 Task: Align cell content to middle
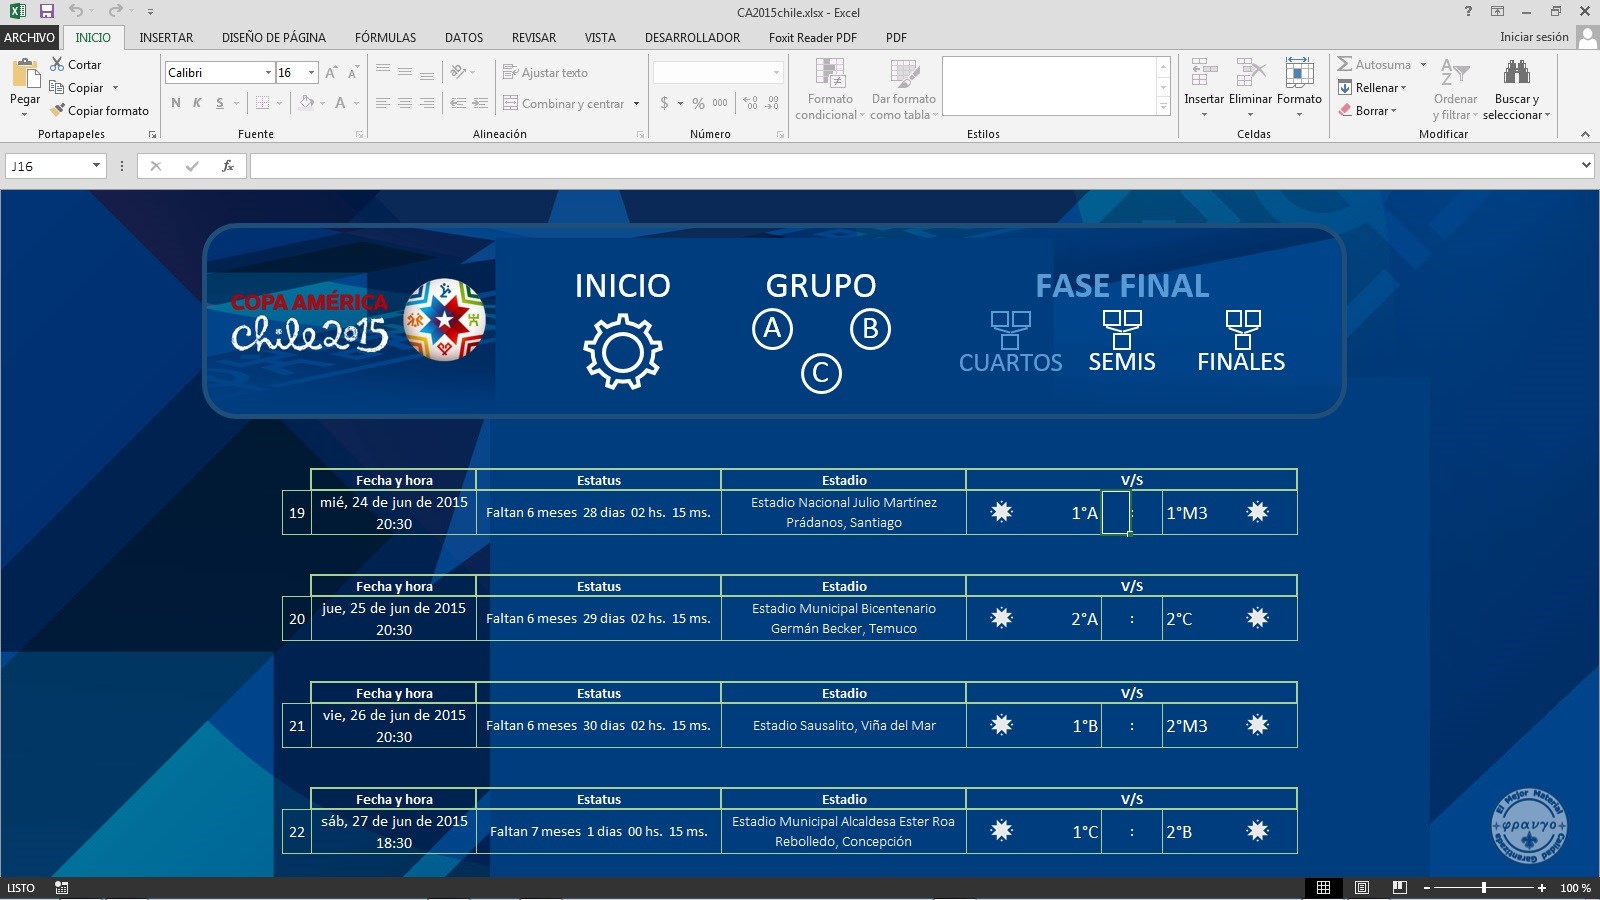[405, 72]
